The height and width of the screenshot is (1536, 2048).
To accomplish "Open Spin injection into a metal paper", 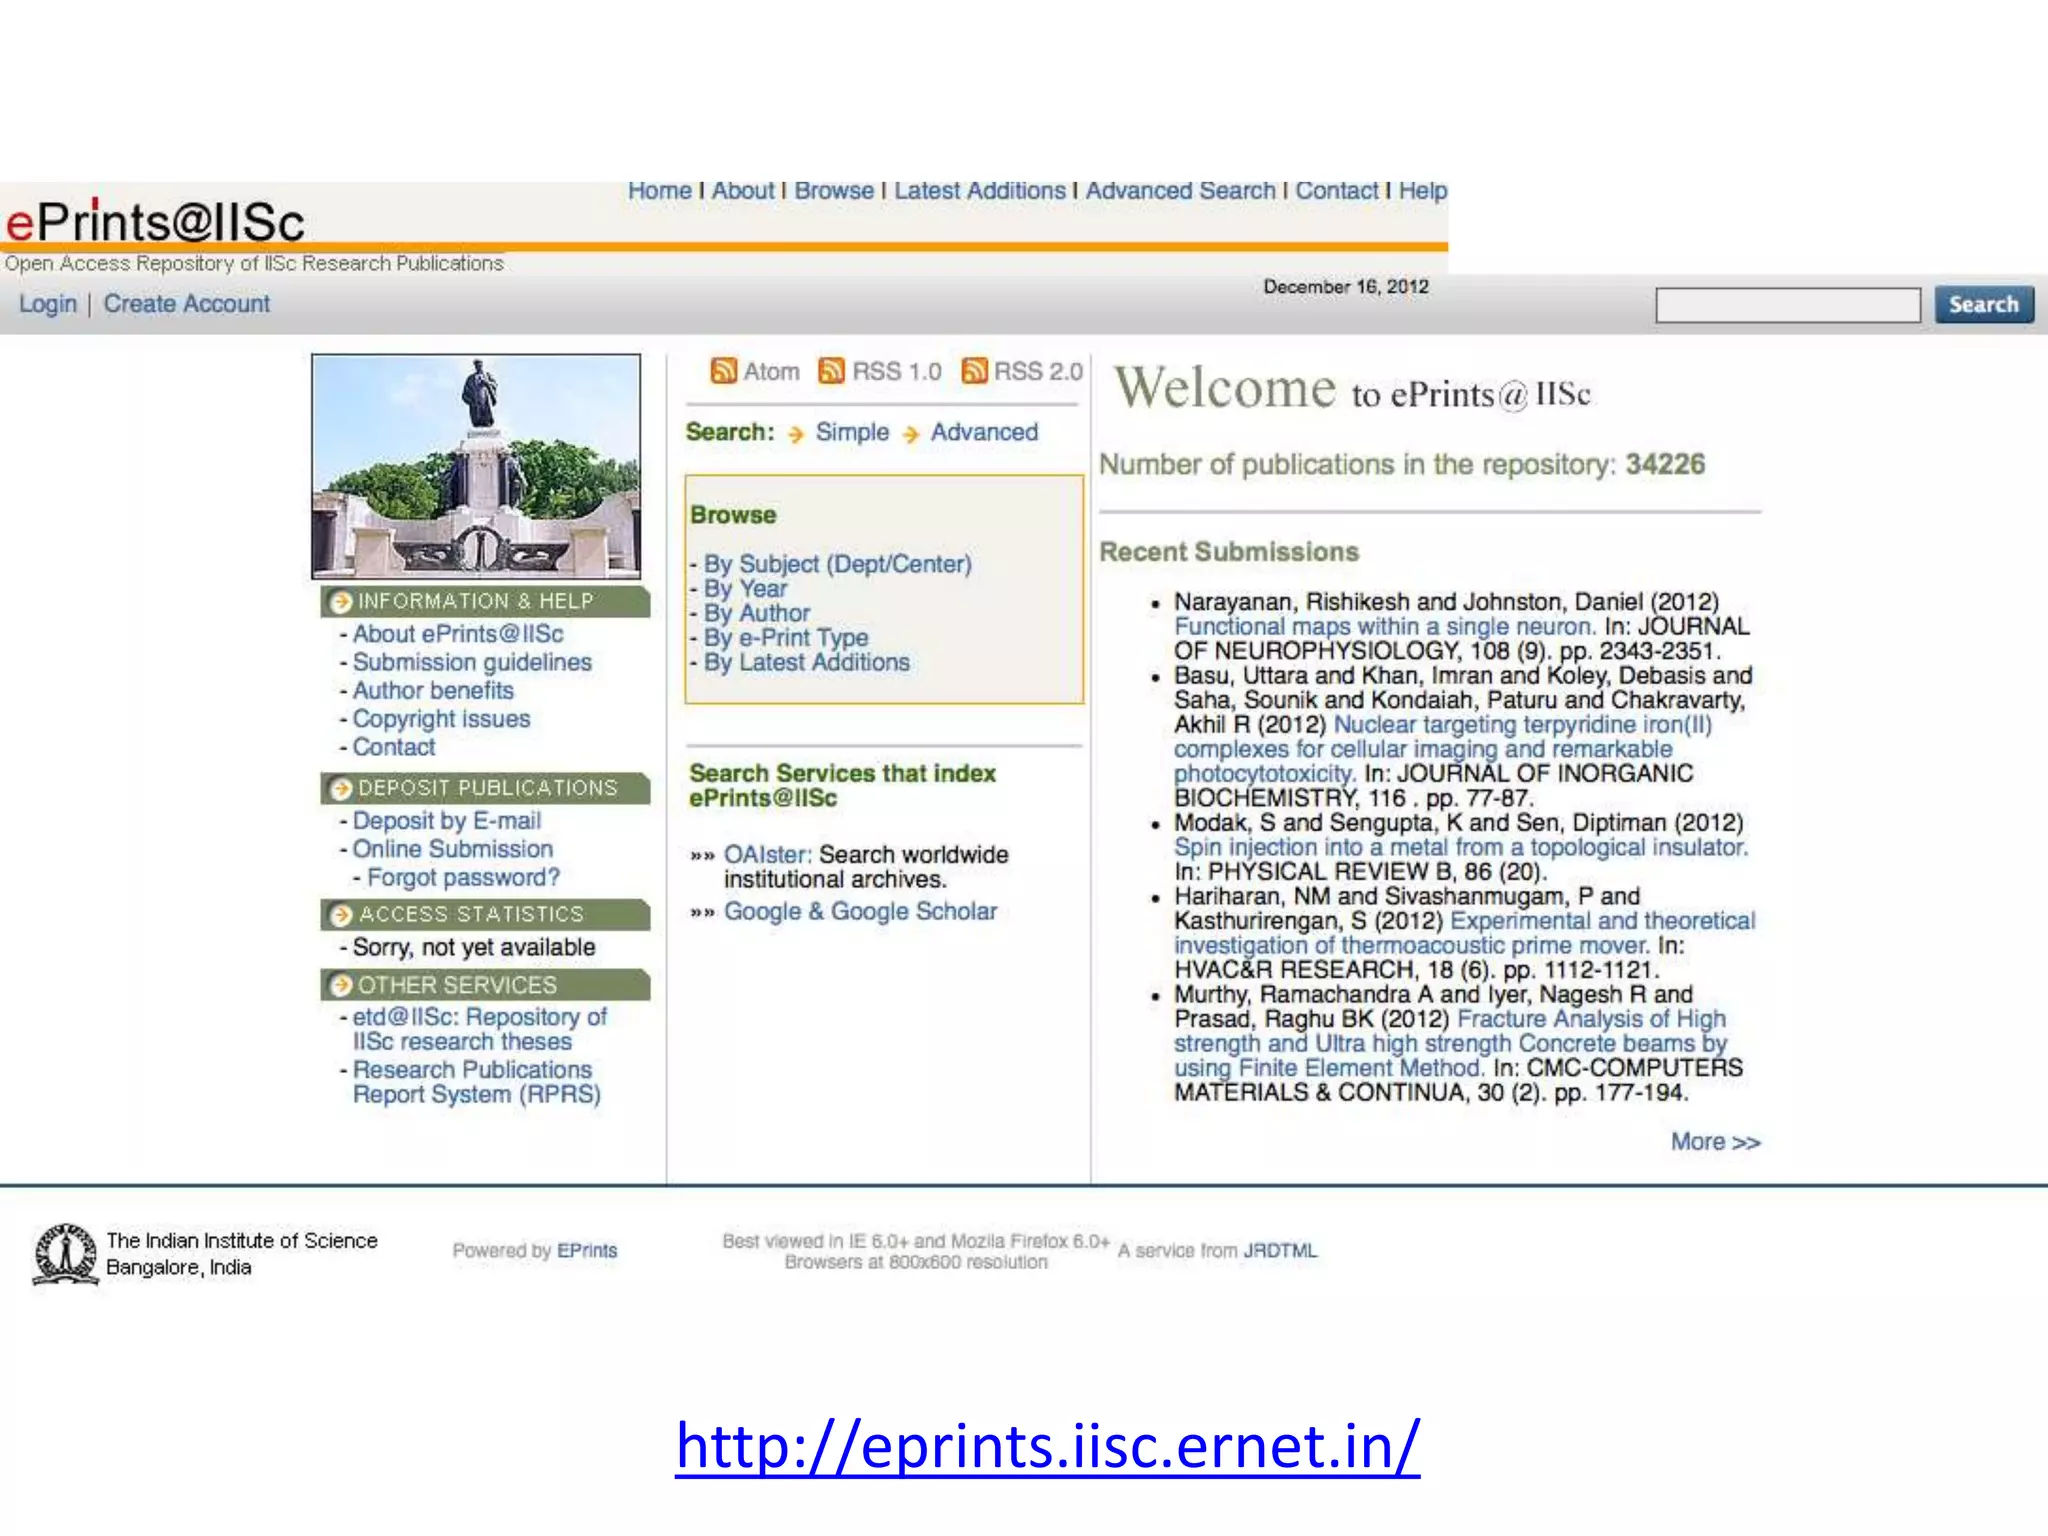I will click(1461, 848).
